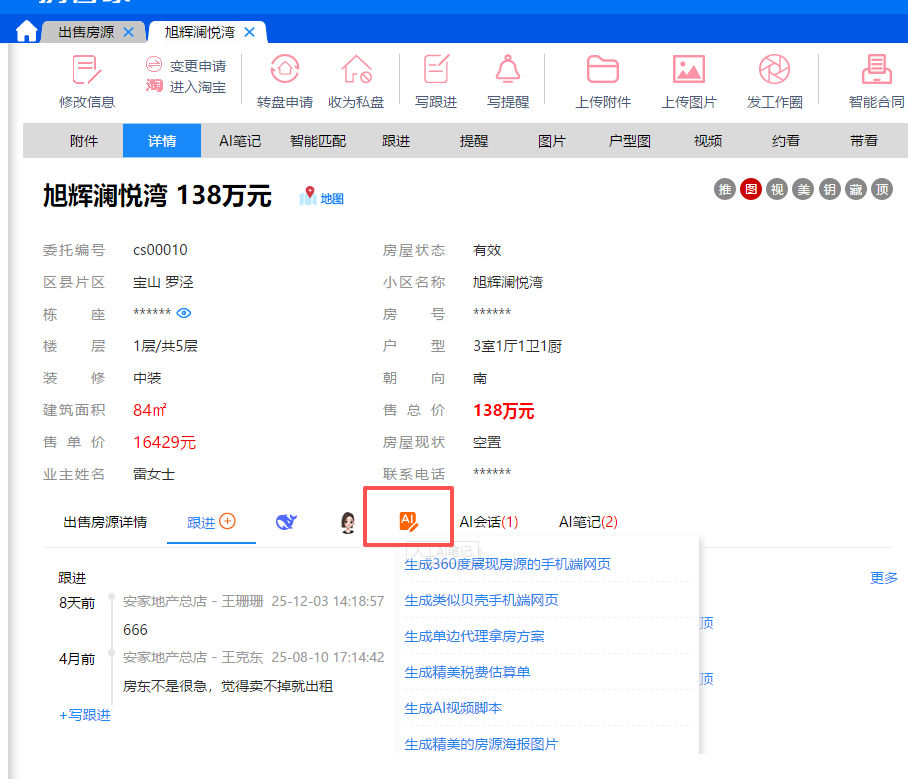Toggle the 推 status badge
Viewport: 908px width, 779px height.
[x=725, y=189]
